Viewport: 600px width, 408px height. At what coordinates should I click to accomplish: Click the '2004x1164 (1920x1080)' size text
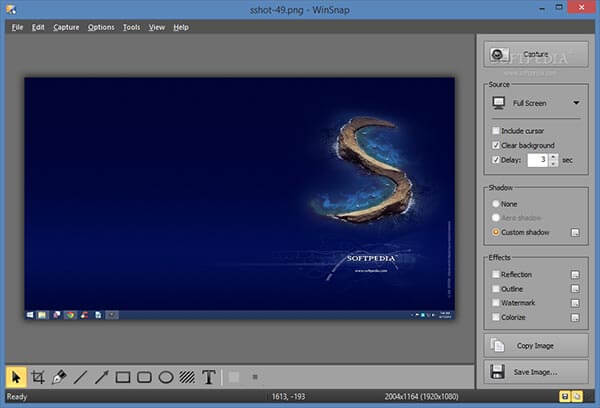pyautogui.click(x=421, y=397)
